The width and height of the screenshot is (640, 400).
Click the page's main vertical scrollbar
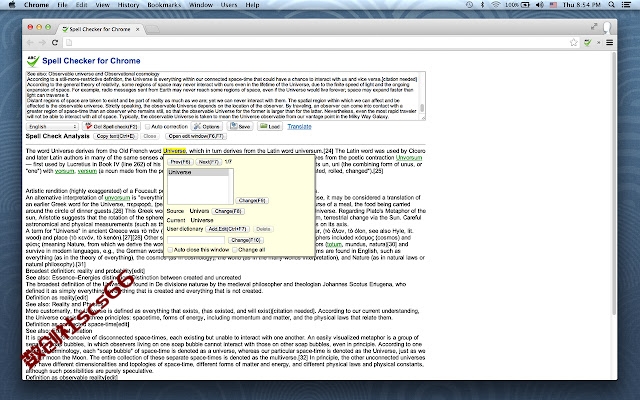tap(613, 184)
